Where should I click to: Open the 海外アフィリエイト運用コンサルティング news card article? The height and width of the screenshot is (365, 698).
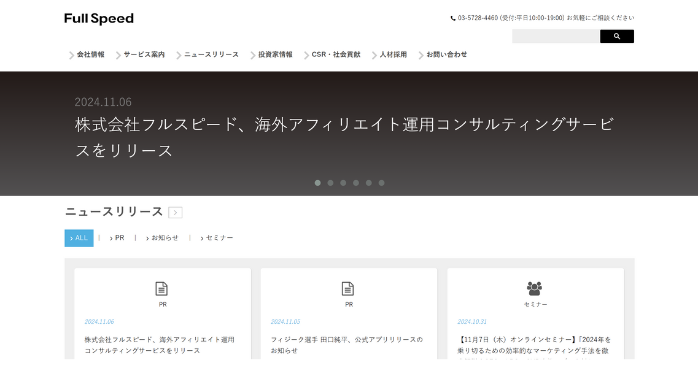coord(159,345)
